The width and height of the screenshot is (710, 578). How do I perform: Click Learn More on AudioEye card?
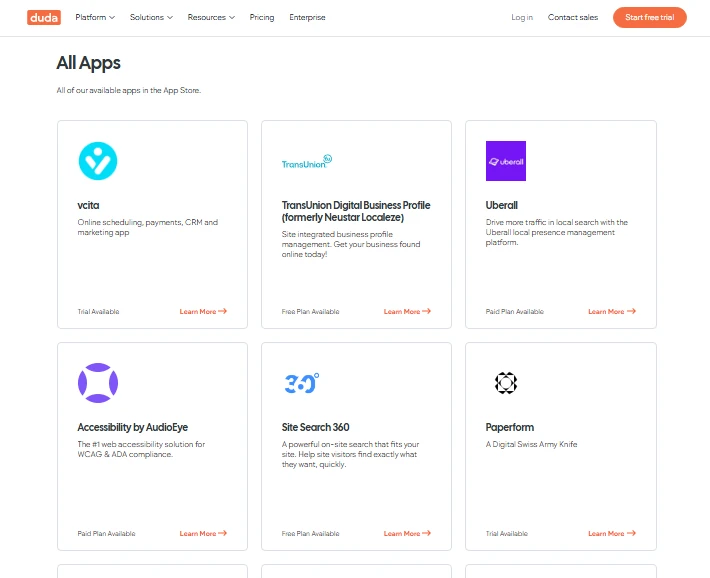[x=203, y=533]
